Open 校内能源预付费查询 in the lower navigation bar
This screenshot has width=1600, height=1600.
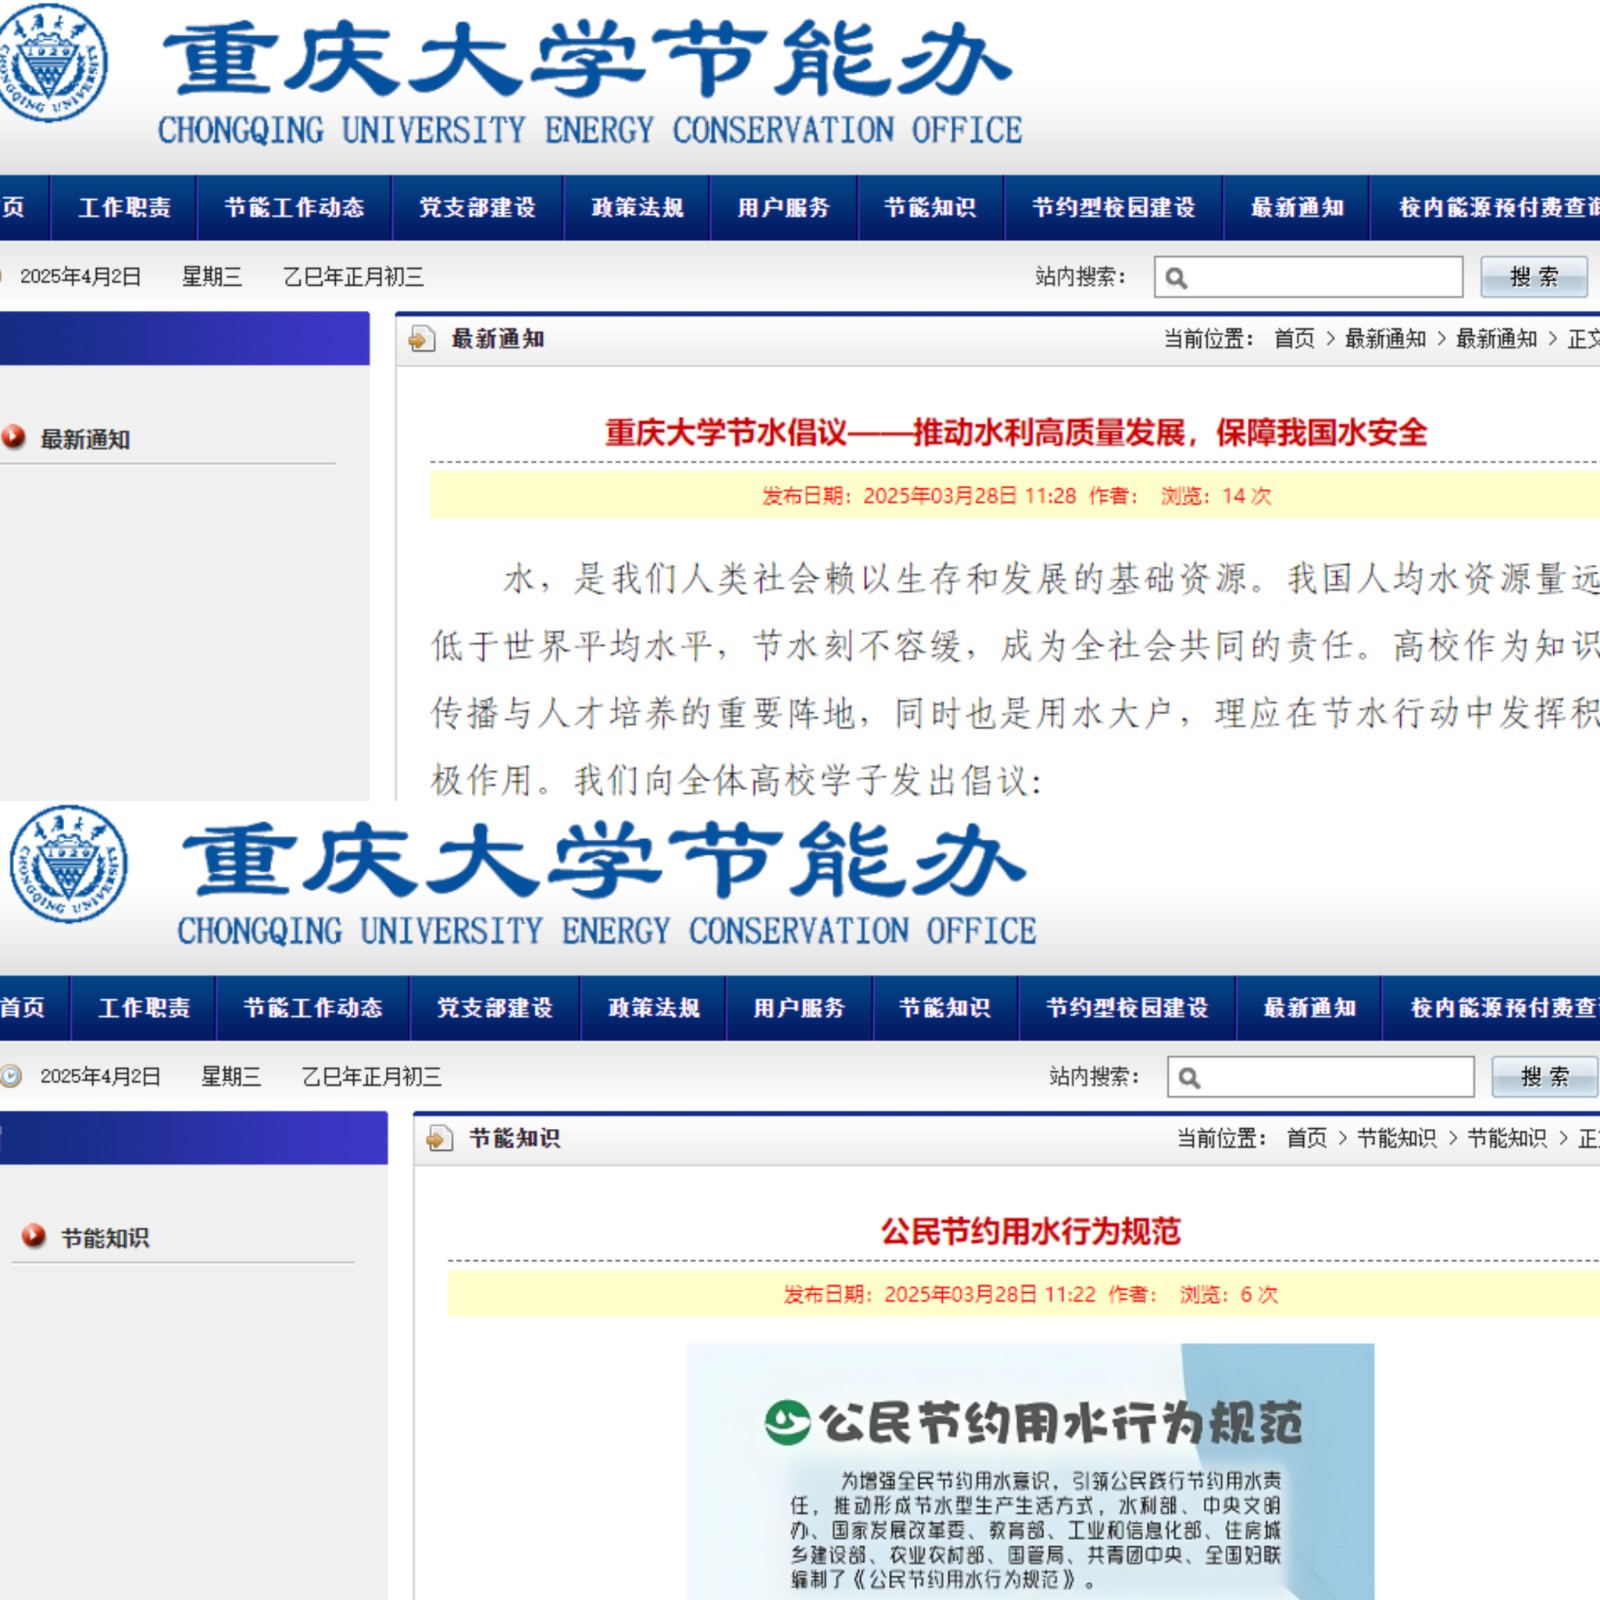[1492, 1007]
